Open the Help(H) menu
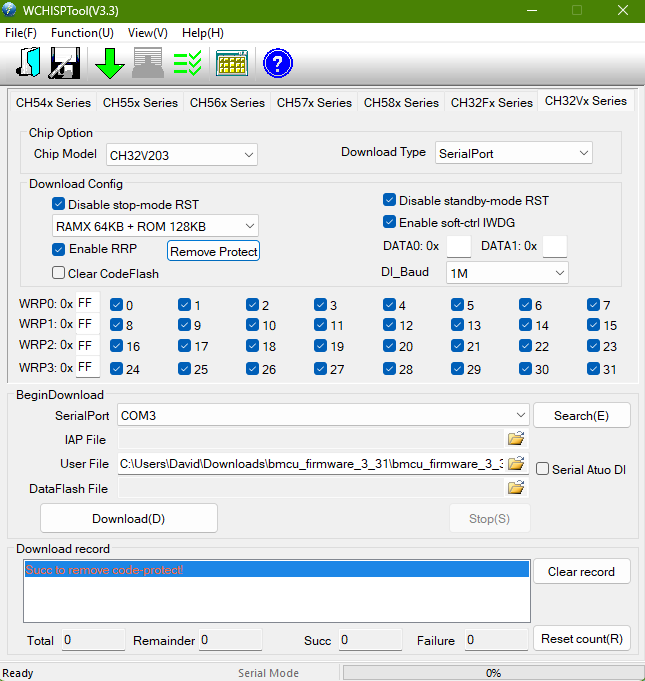645x681 pixels. click(x=202, y=33)
